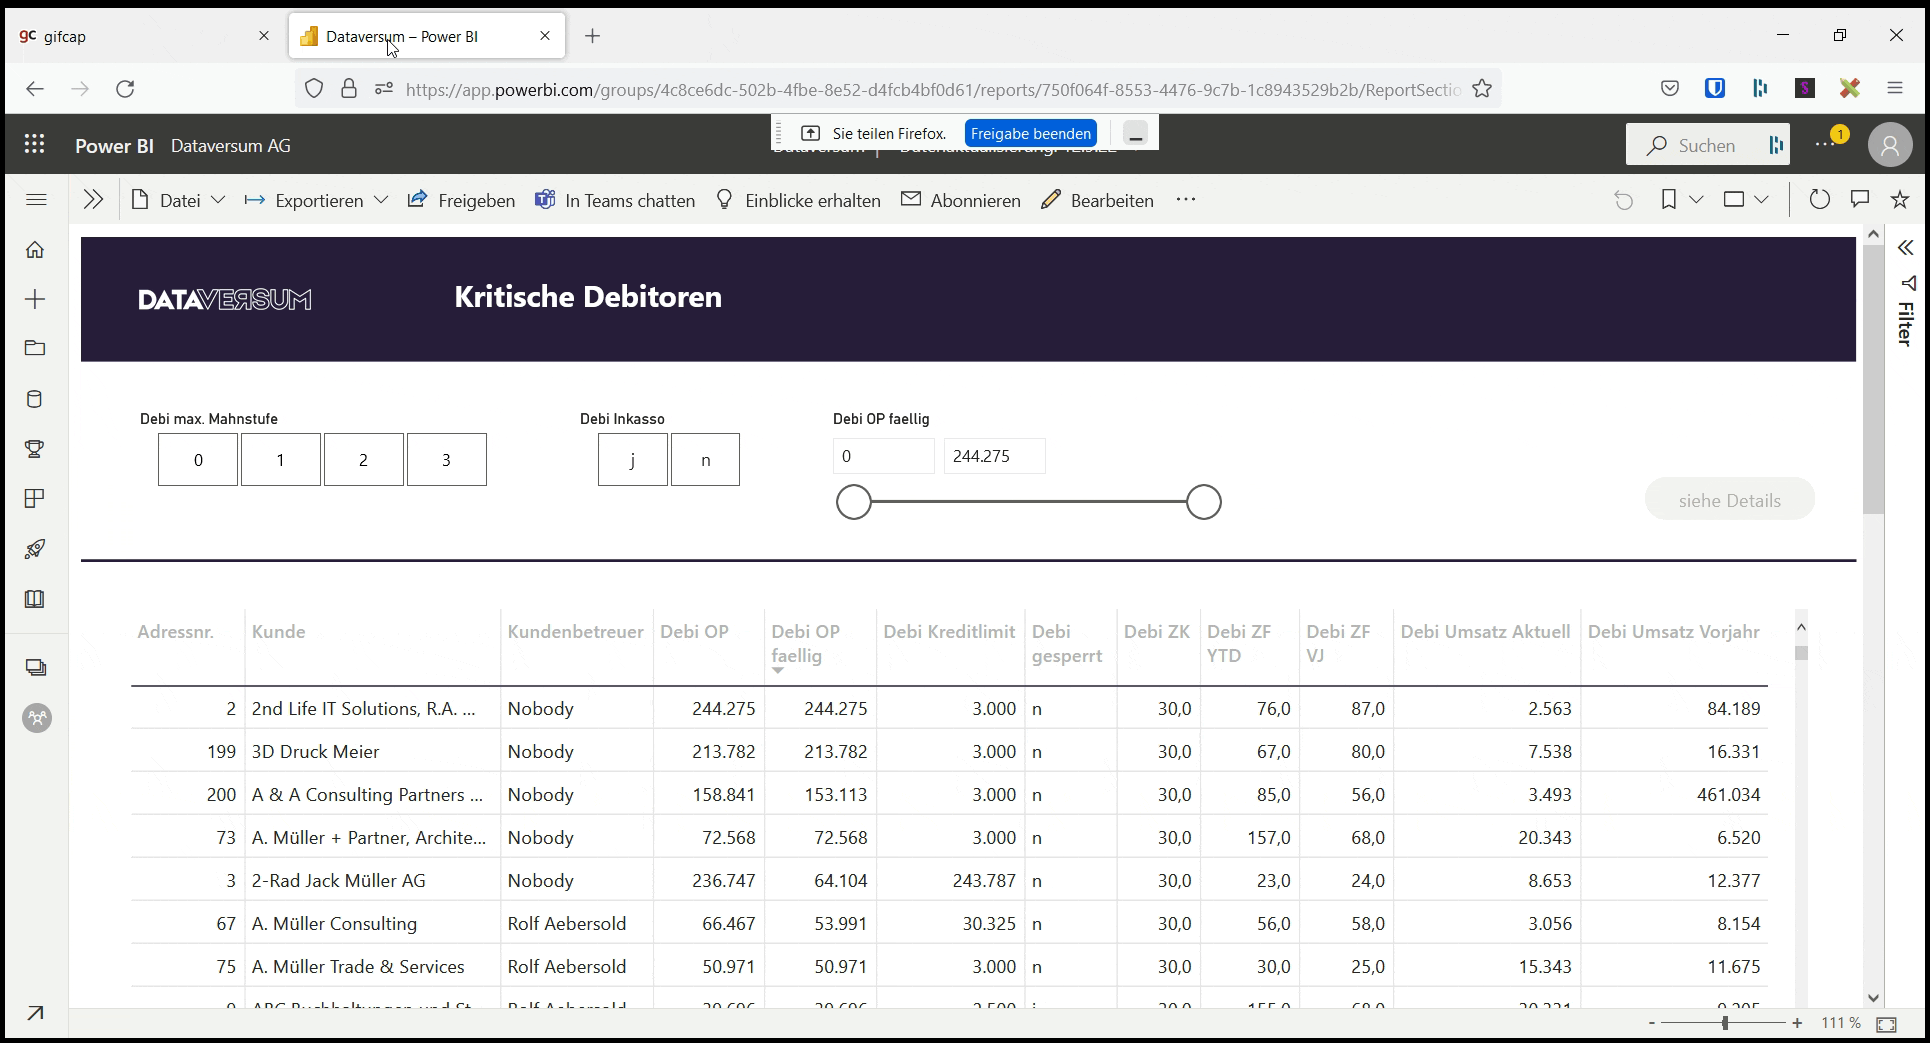1930x1043 pixels.
Task: Select Mahnstufe slicer tile 3
Action: point(446,460)
